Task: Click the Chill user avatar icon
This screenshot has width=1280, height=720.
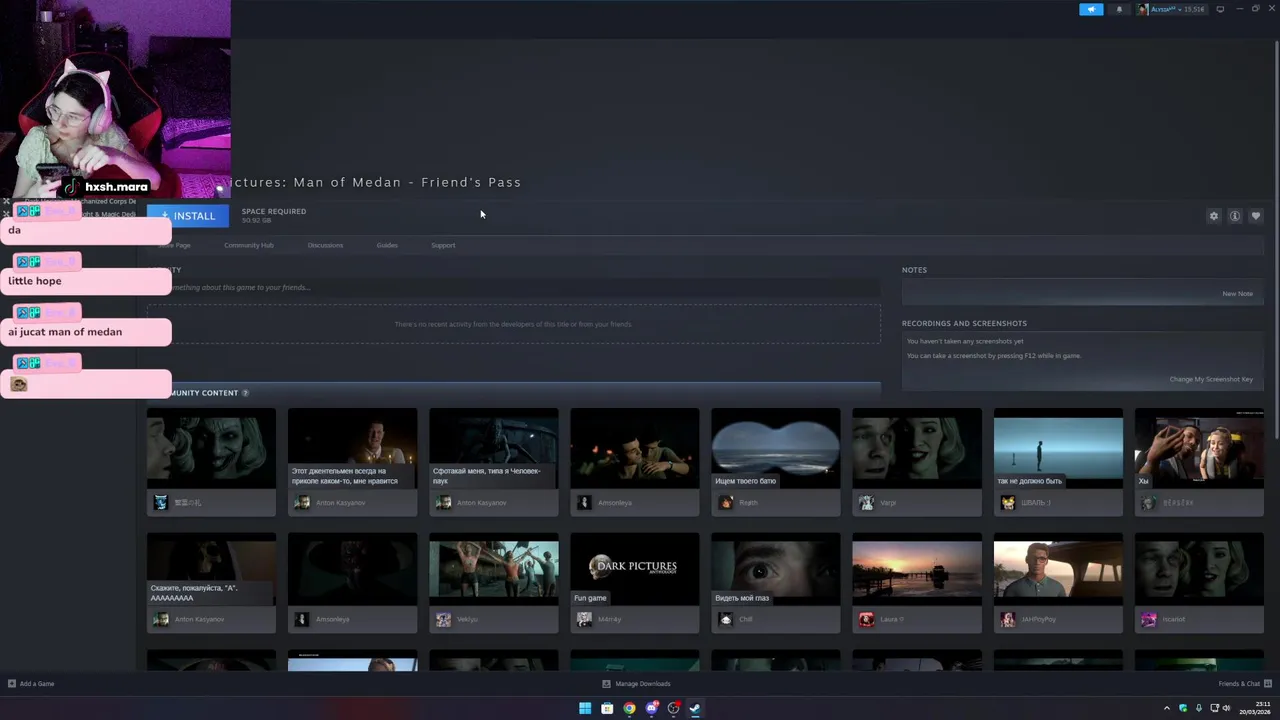Action: pos(726,620)
